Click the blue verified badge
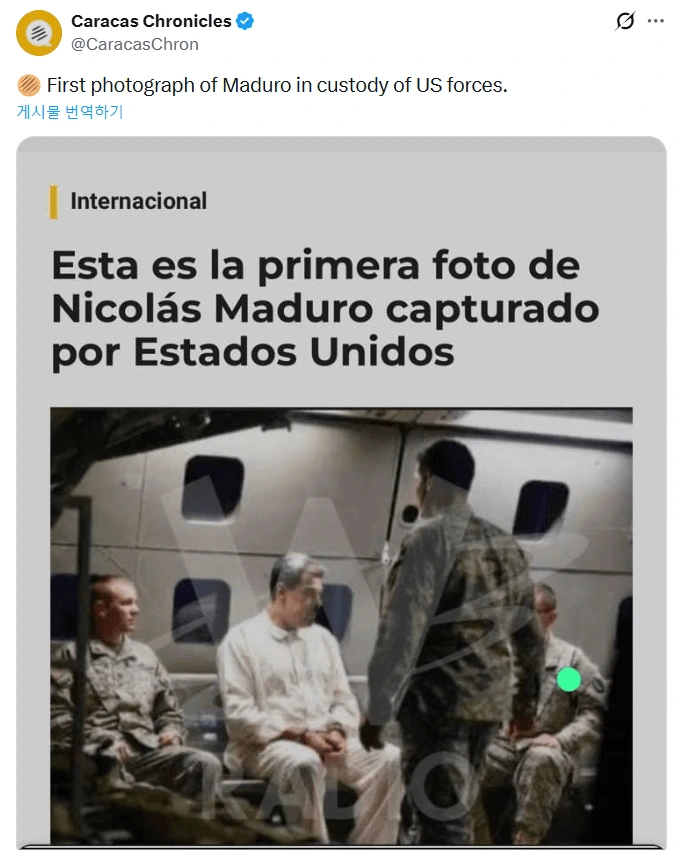Viewport: 683px width, 850px height. click(245, 21)
